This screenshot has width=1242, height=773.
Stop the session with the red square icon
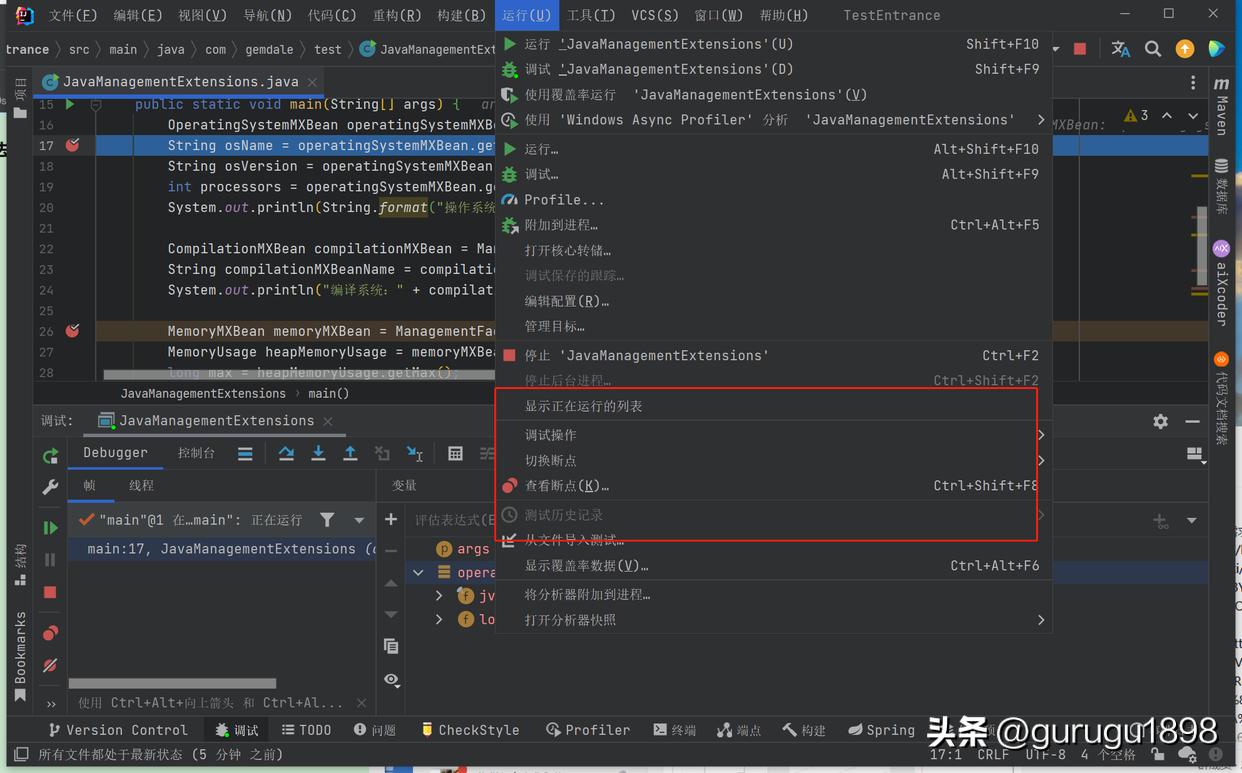click(50, 591)
